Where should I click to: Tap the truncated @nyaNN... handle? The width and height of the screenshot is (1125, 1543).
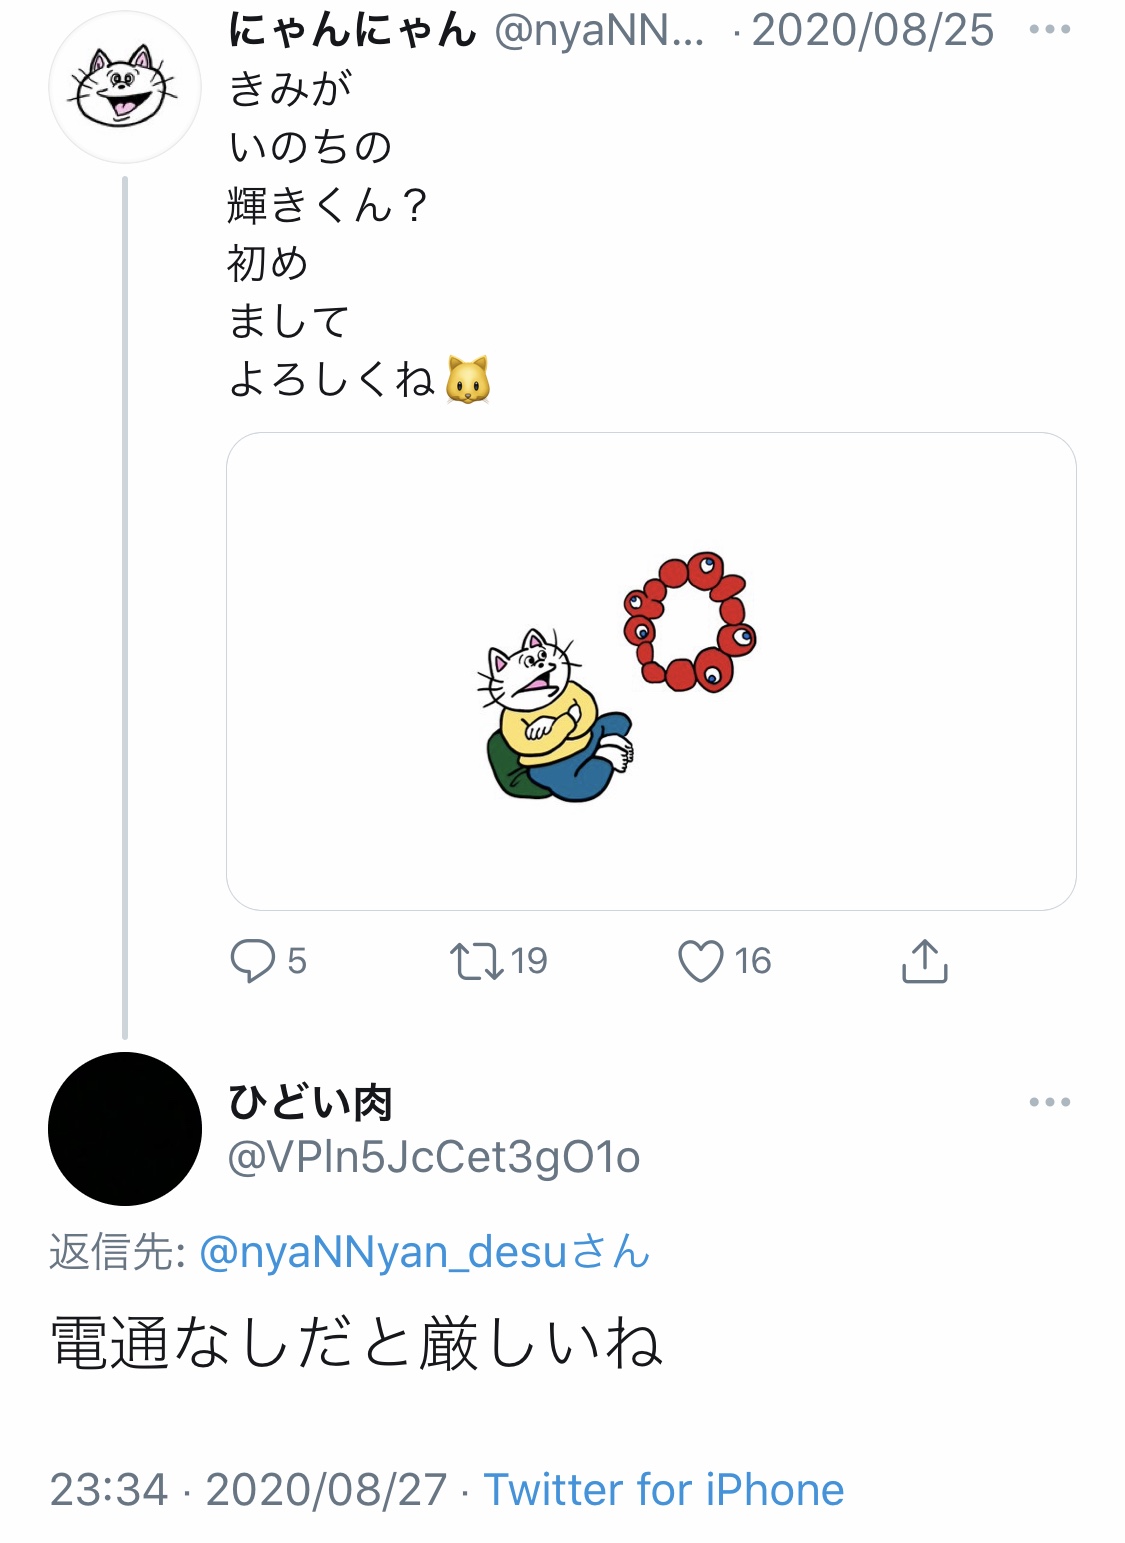600,31
